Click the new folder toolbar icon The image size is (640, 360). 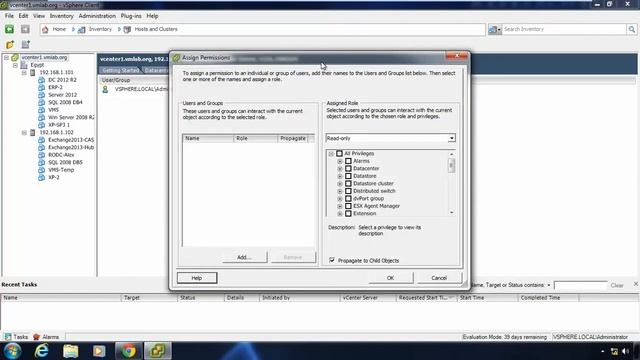[x=10, y=44]
